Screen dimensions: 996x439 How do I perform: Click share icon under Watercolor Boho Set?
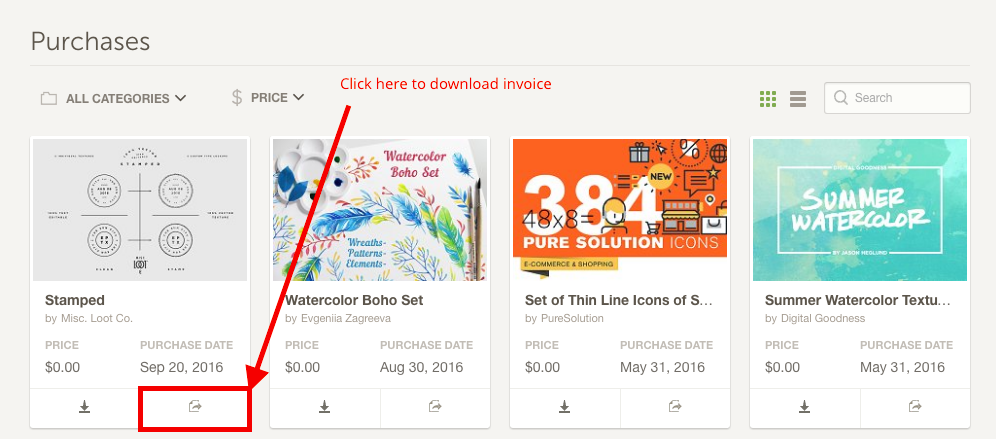[x=435, y=407]
